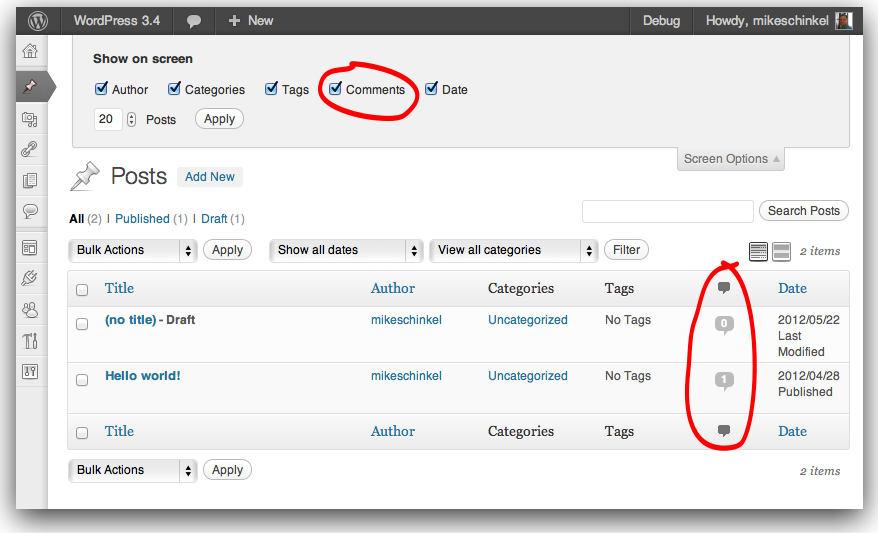Viewport: 878px width, 533px height.
Task: Open the Plugins plug sidebar icon
Action: 30,278
